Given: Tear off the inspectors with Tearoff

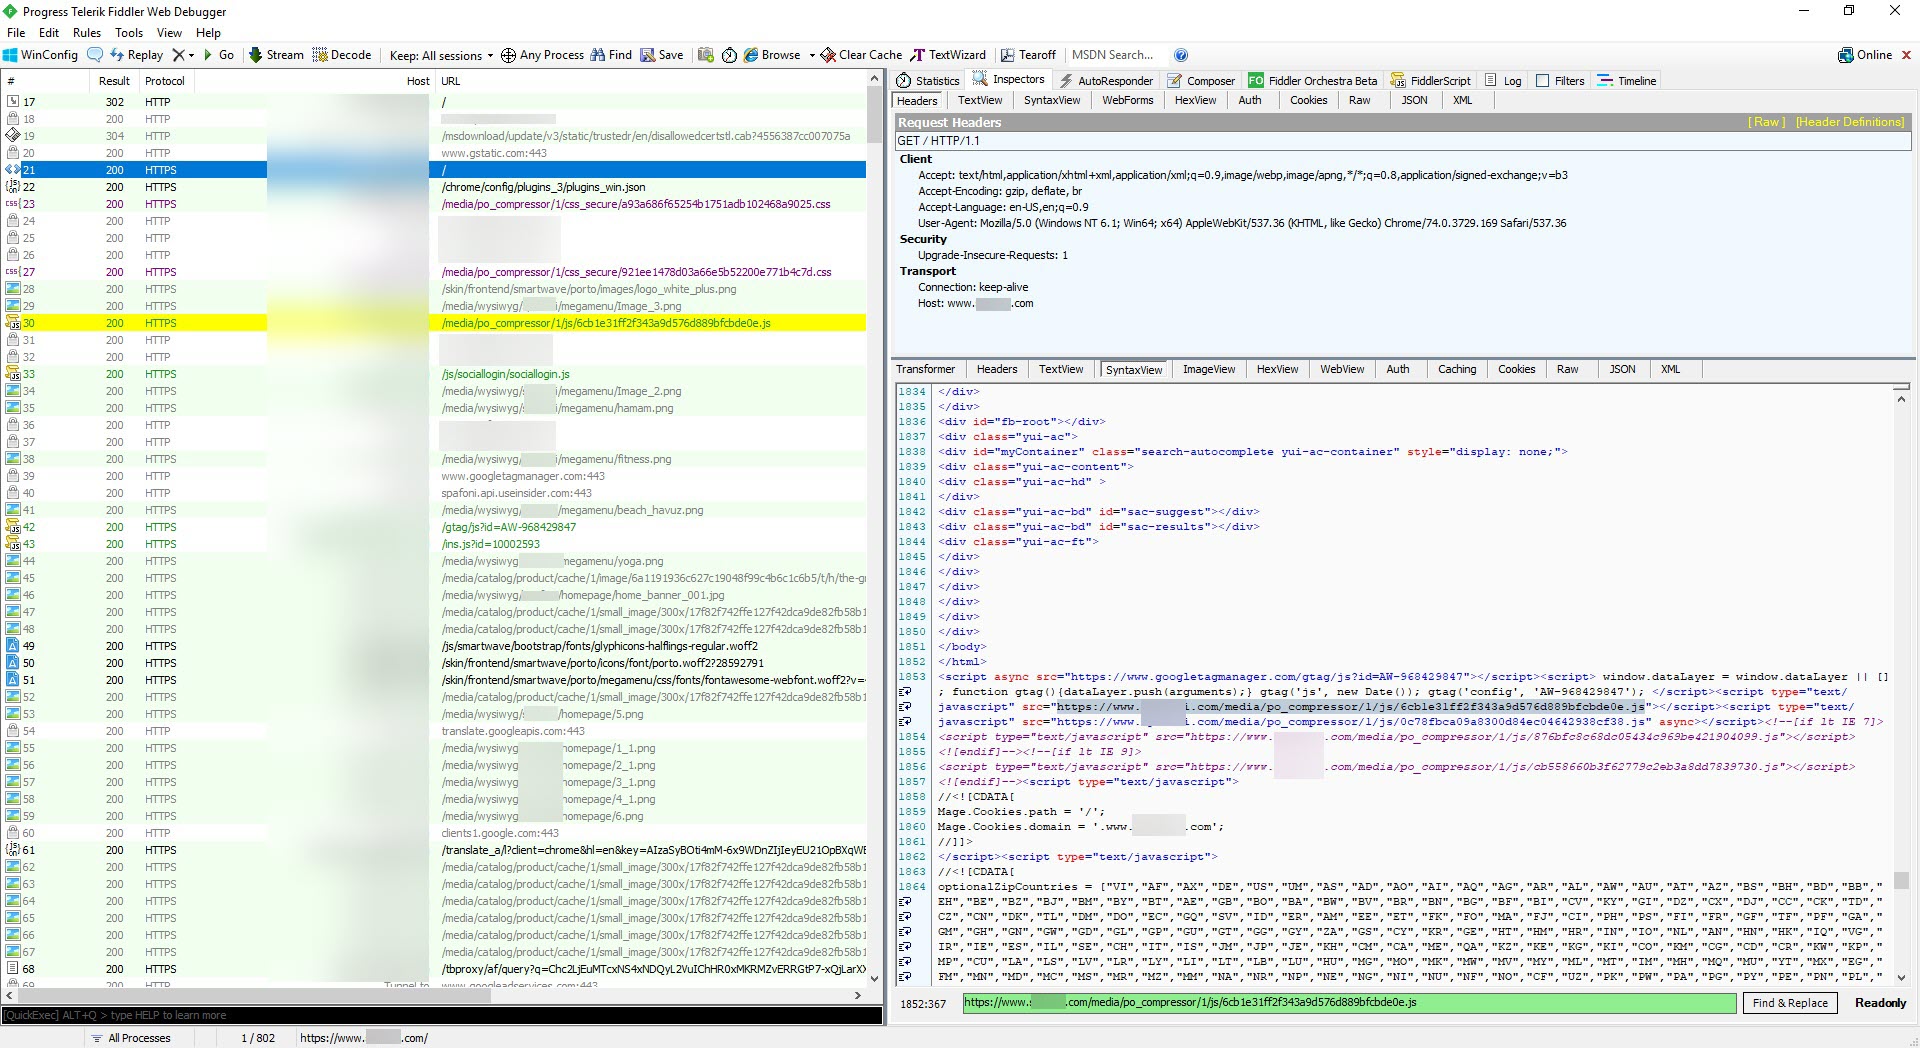Looking at the screenshot, I should (1028, 55).
